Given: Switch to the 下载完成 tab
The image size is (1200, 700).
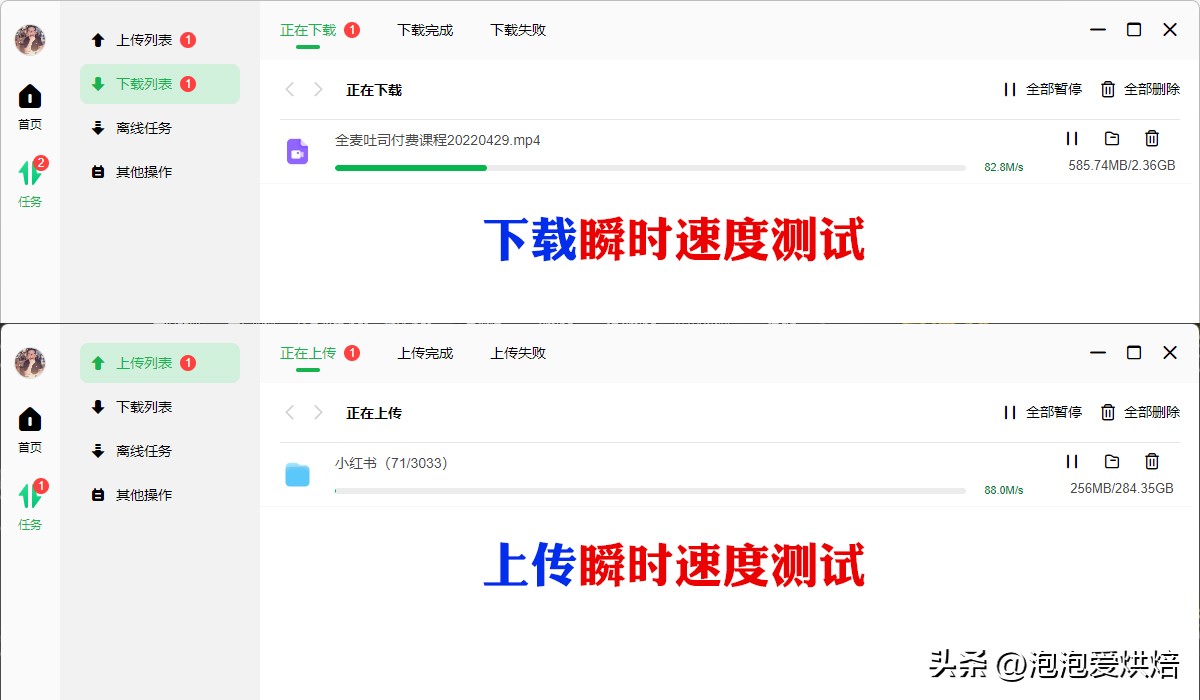Looking at the screenshot, I should tap(424, 30).
